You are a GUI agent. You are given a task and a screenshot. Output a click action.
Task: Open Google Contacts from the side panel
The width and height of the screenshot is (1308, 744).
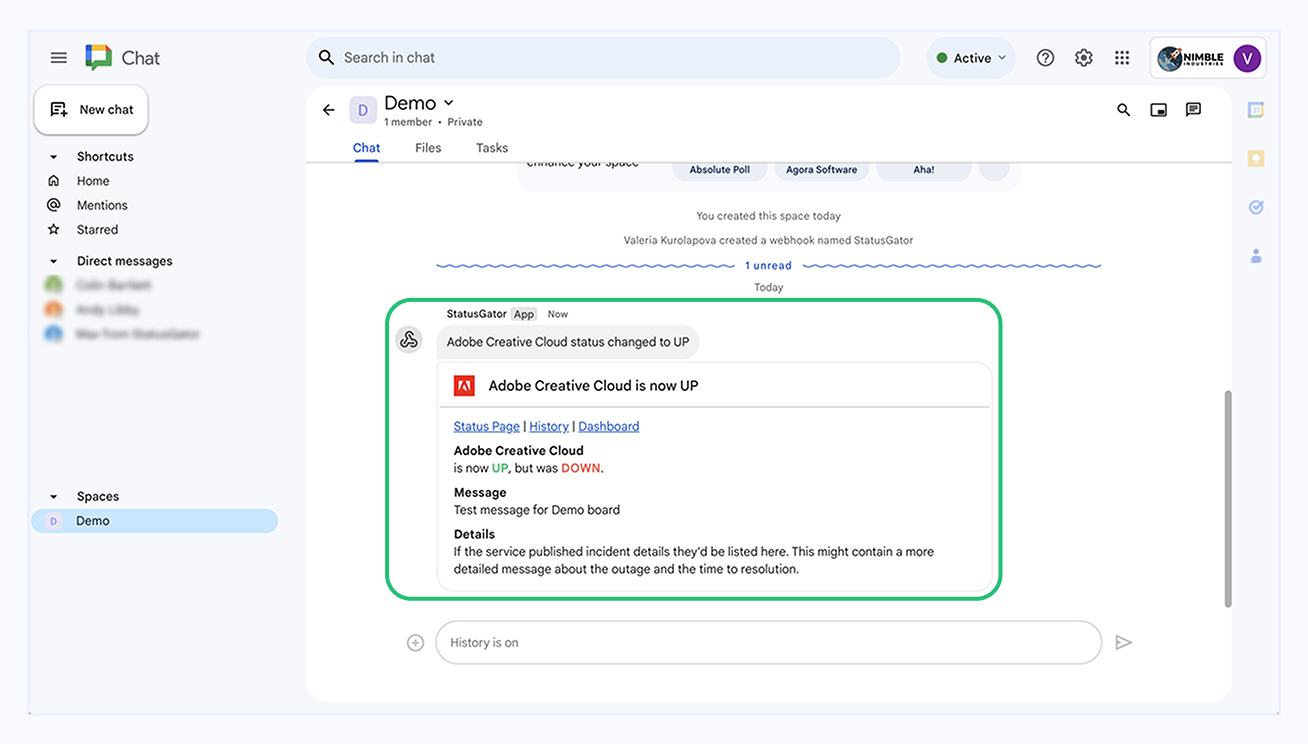(x=1256, y=256)
